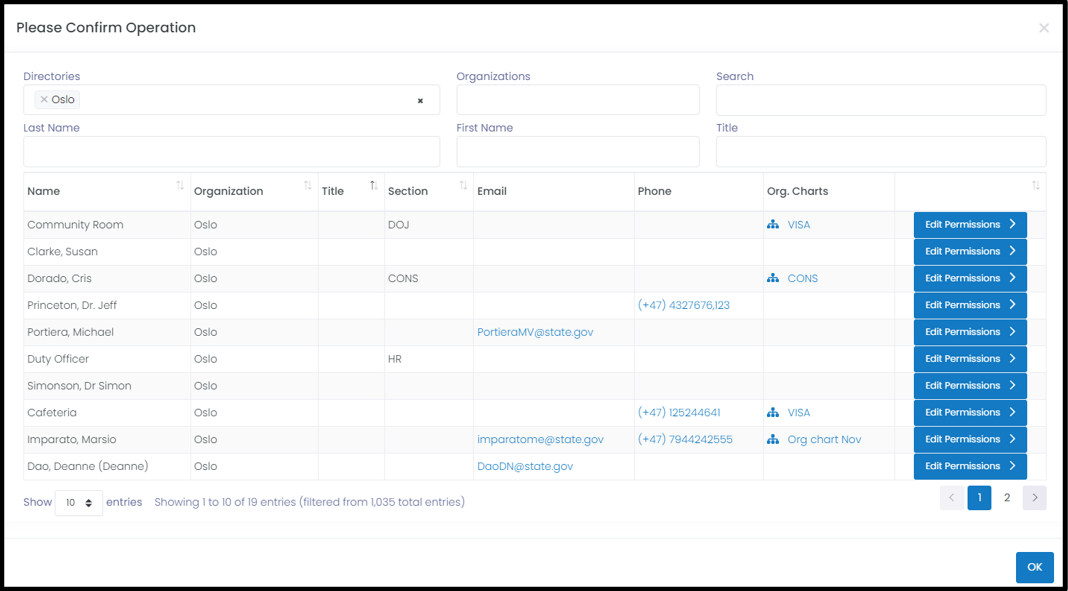Focus the Last Name input field
The image size is (1068, 591).
232,151
